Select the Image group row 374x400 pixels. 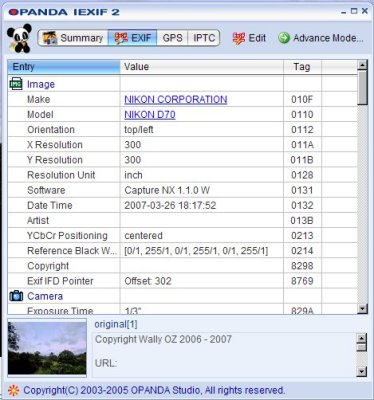[182, 84]
